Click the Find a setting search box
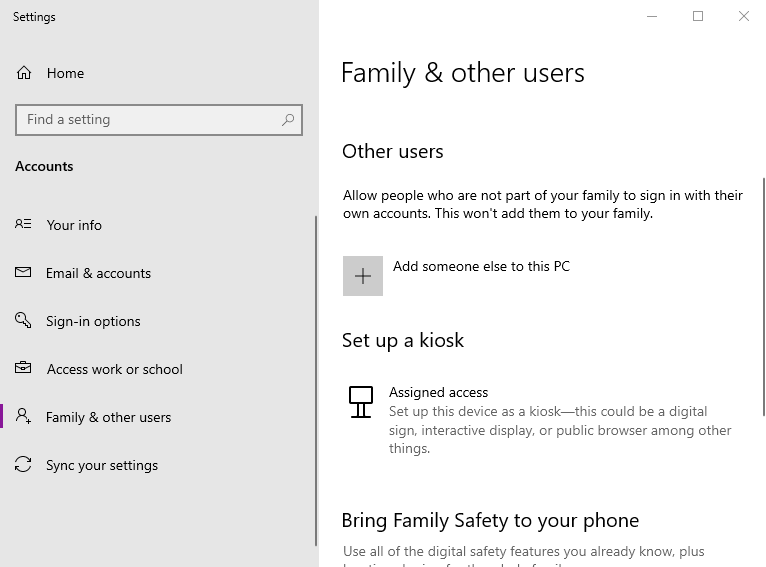Viewport: 766px width, 567px height. (x=150, y=120)
